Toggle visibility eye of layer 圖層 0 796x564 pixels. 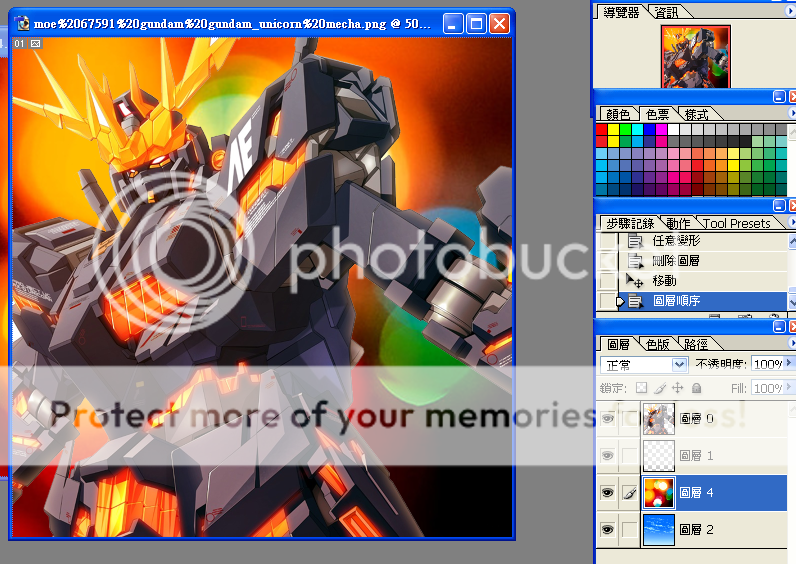pyautogui.click(x=607, y=419)
